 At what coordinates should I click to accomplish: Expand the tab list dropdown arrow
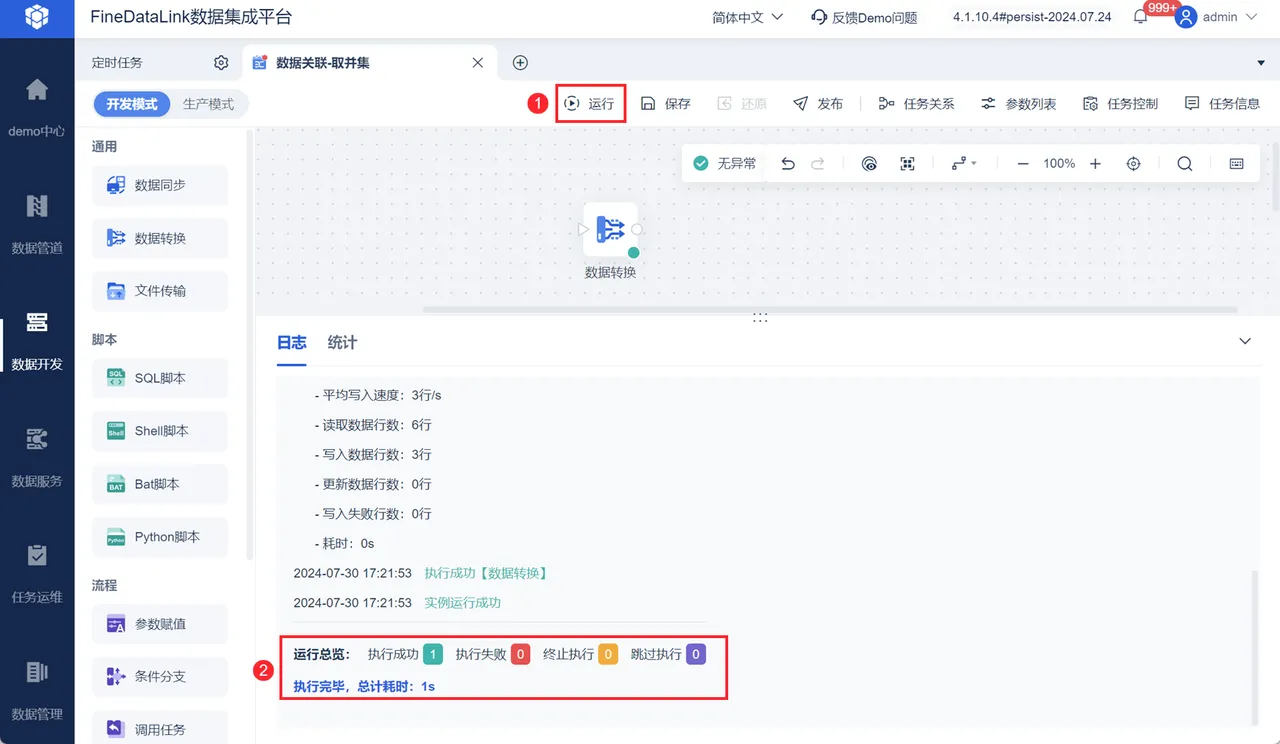[1260, 63]
